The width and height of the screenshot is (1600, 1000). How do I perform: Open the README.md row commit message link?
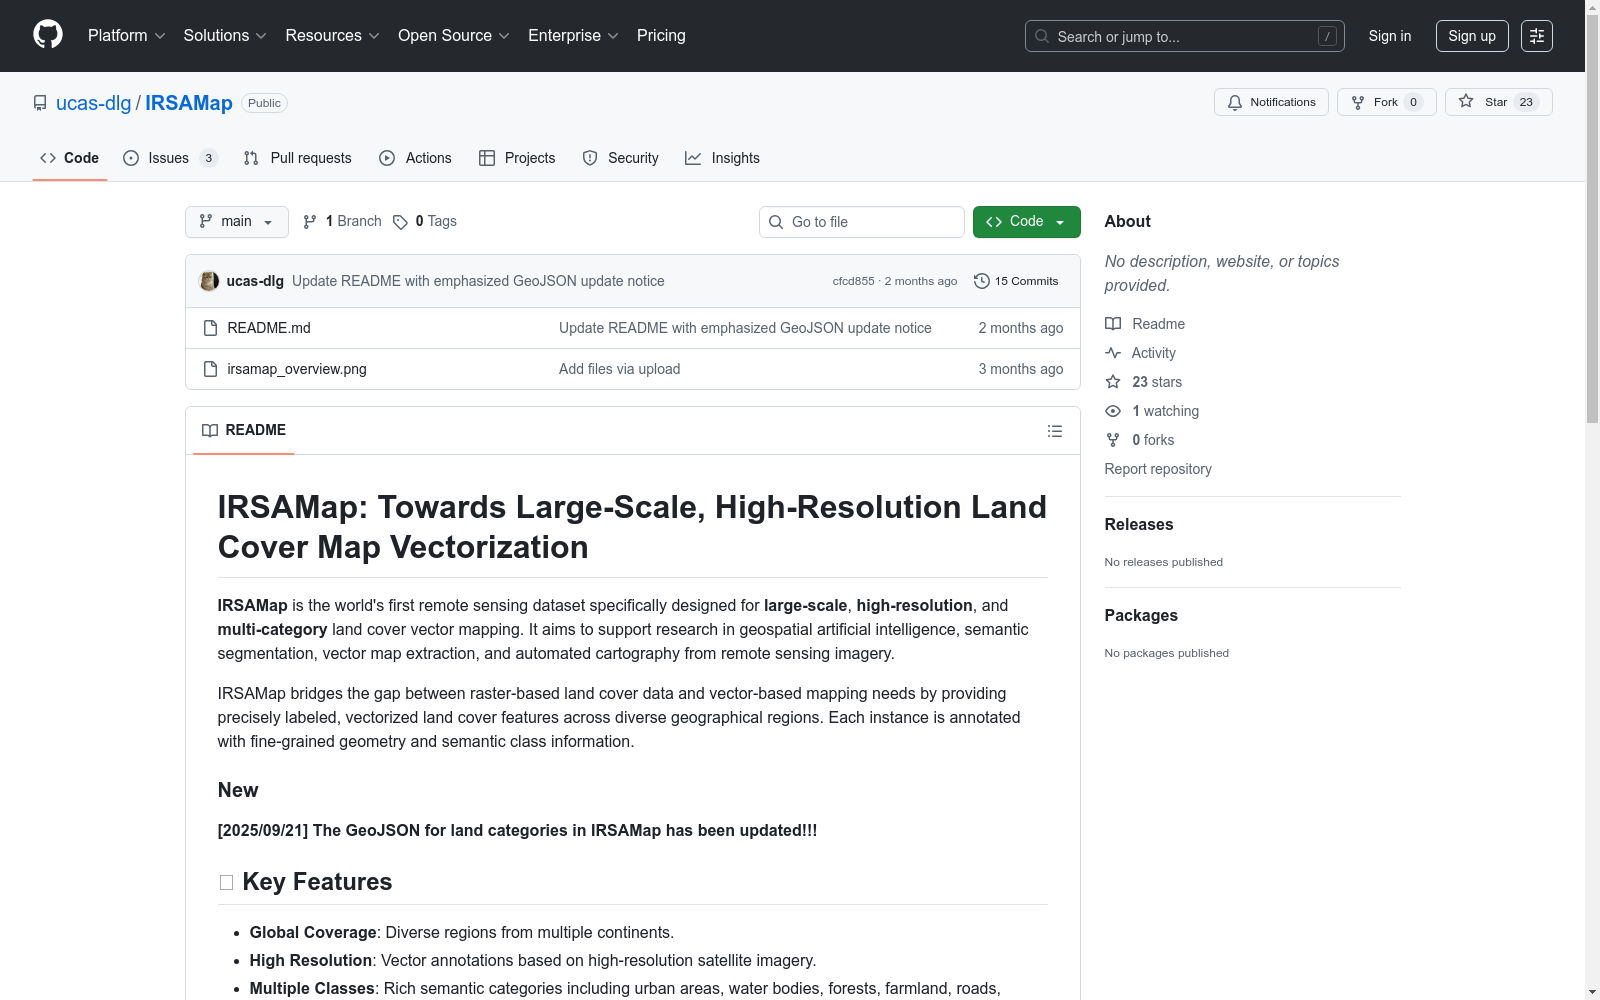point(745,328)
